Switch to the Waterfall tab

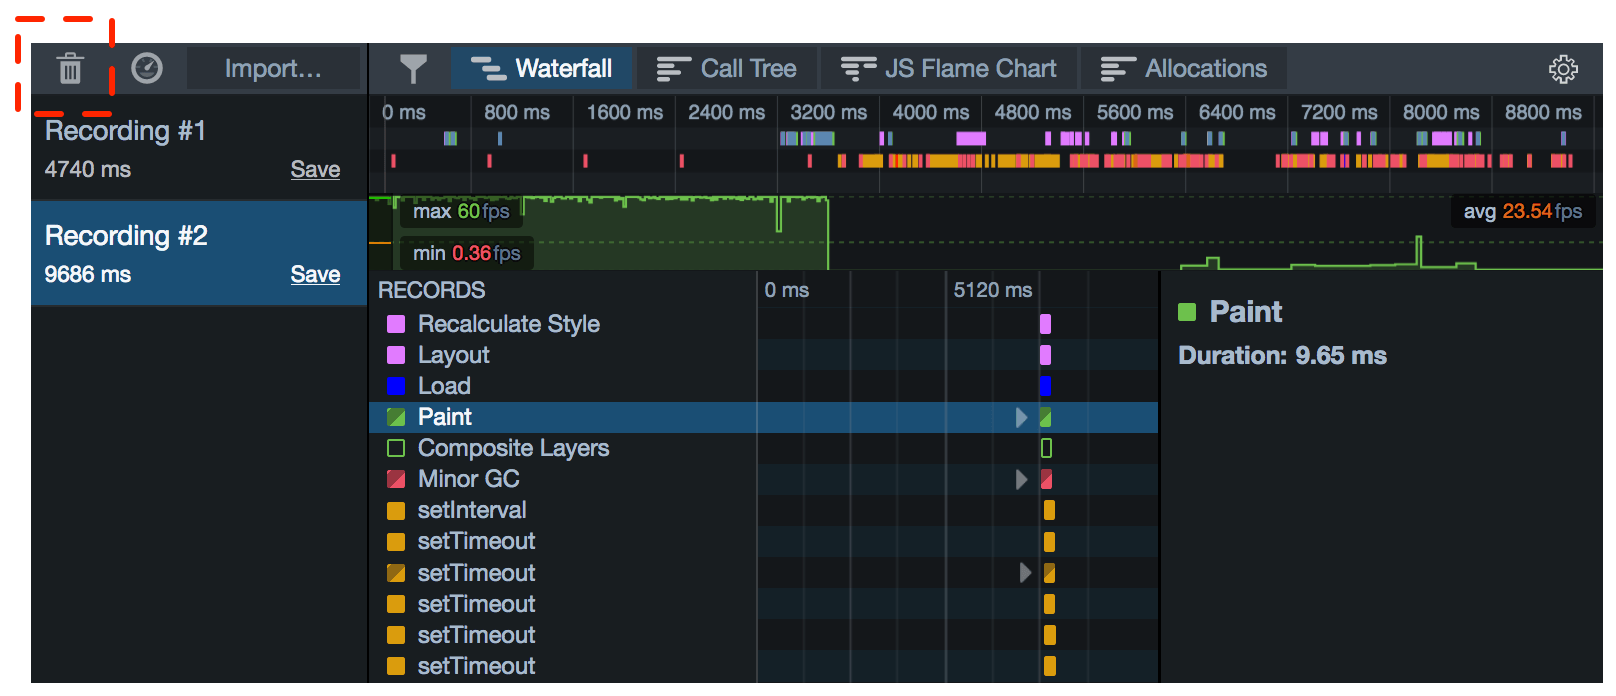coord(541,69)
